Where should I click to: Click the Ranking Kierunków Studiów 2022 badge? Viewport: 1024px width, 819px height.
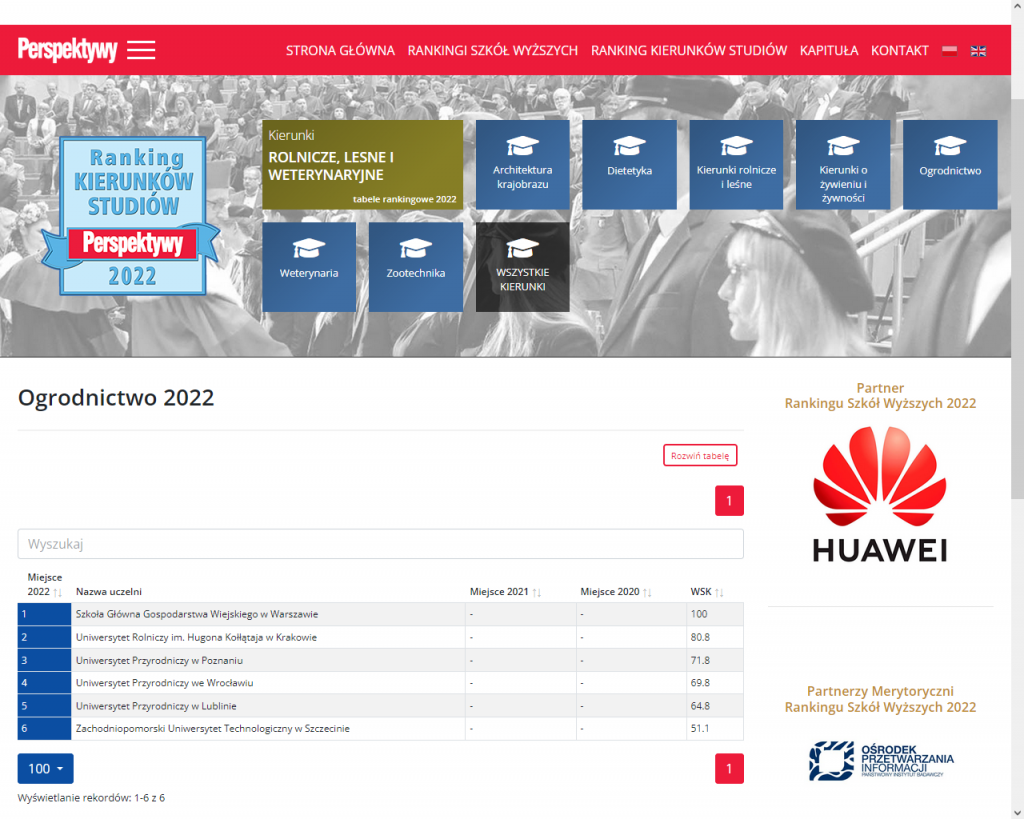[131, 216]
